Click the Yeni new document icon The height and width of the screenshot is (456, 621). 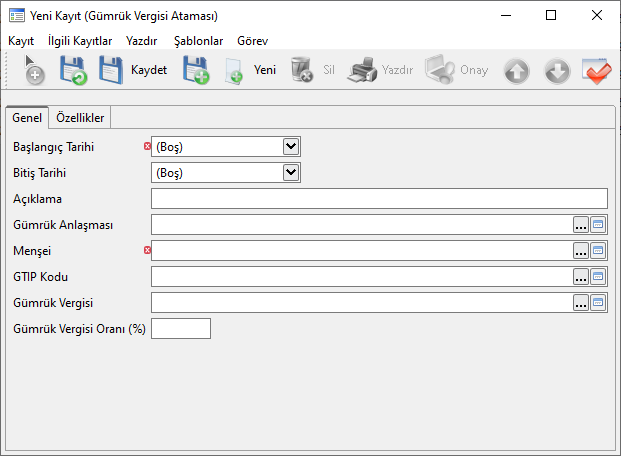(x=234, y=71)
